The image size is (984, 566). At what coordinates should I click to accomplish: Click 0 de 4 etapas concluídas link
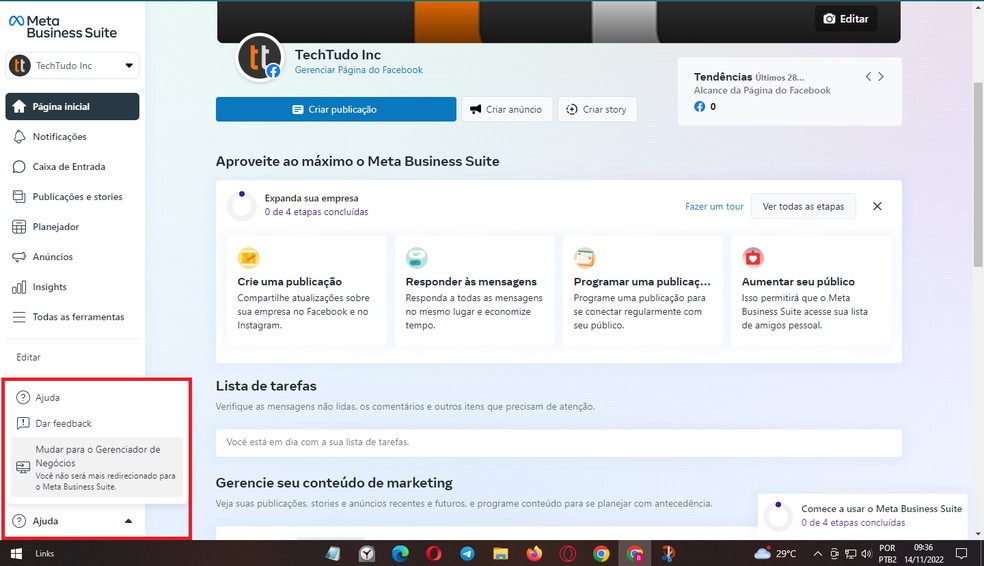[x=316, y=212]
